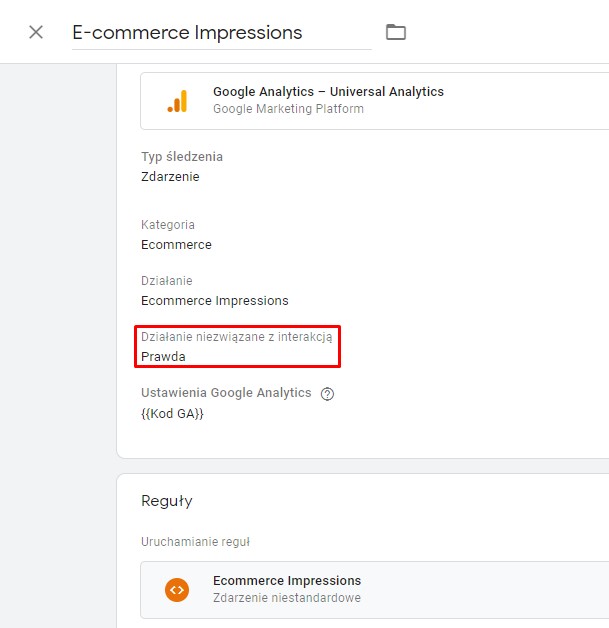
Task: Select the Ecommerce category value
Action: 176,245
